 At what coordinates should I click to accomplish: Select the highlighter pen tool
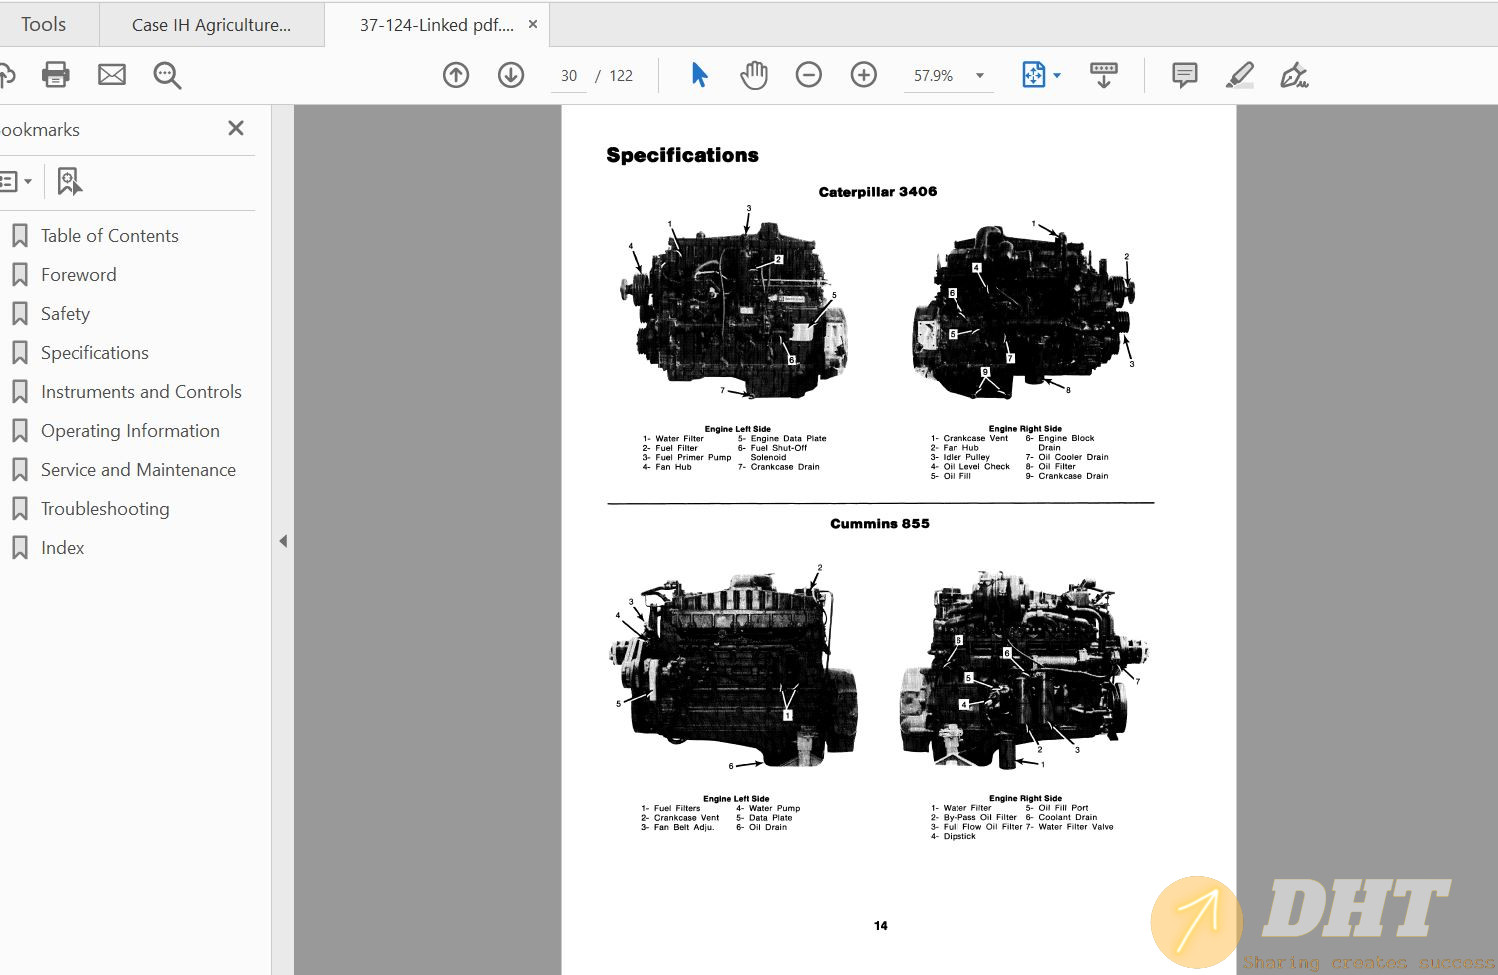[1240, 75]
